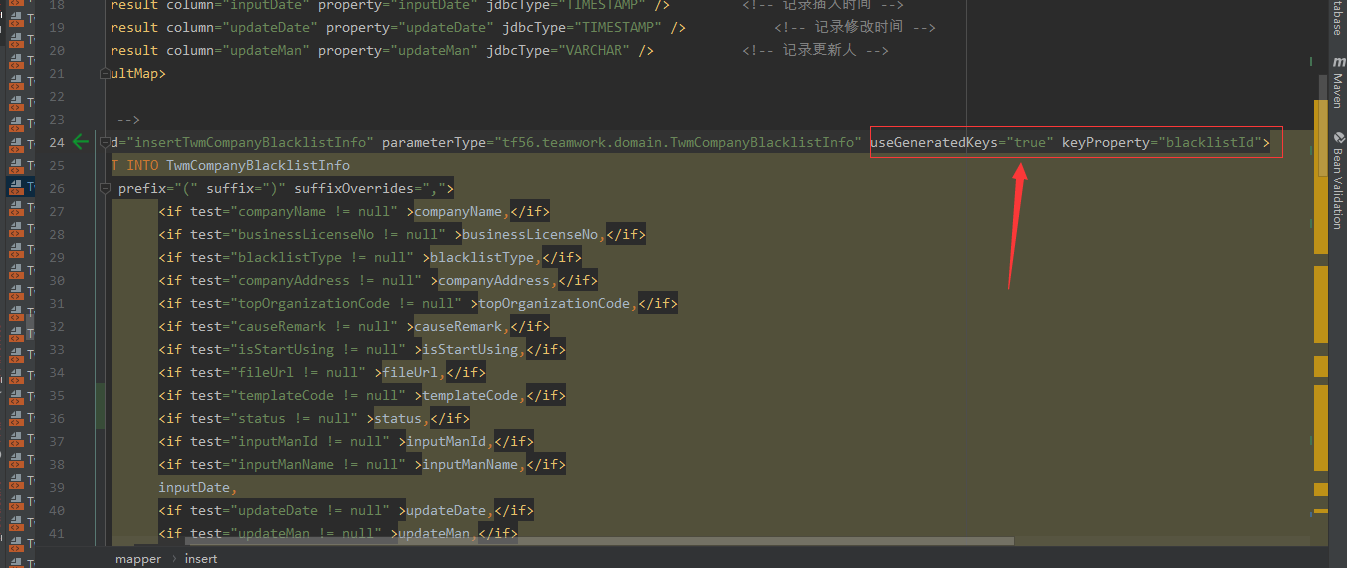Click 'updateDate,' on line 40
This screenshot has width=1347, height=568.
[x=450, y=510]
